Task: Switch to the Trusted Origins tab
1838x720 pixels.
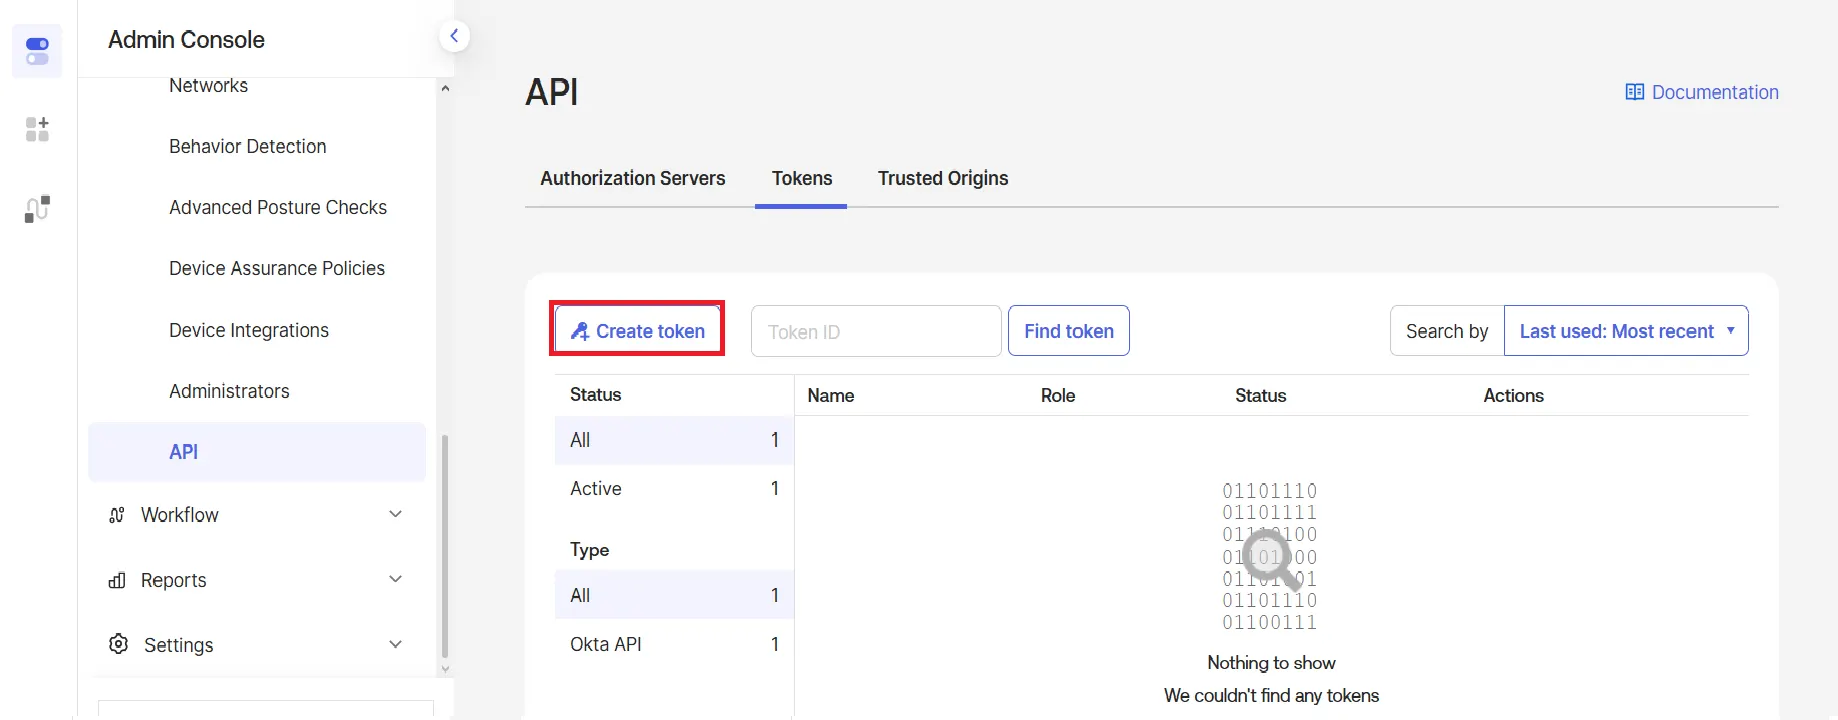Action: (943, 178)
